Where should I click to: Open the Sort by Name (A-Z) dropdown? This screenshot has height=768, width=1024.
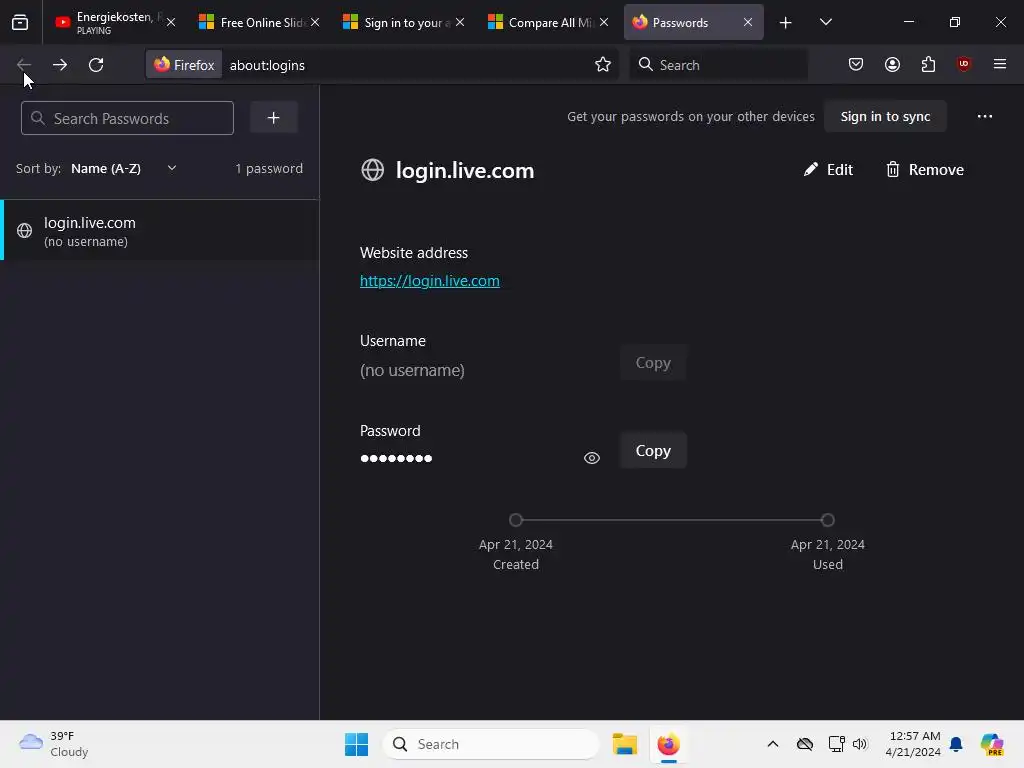[x=124, y=168]
